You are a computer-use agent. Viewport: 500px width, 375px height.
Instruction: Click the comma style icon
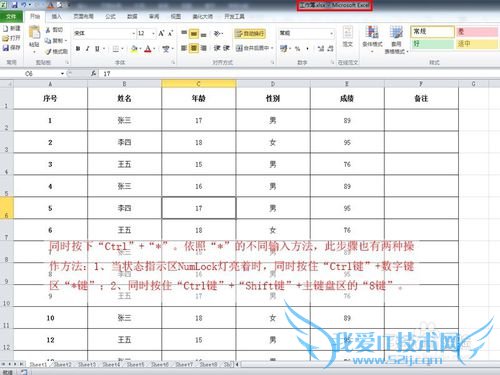[307, 49]
